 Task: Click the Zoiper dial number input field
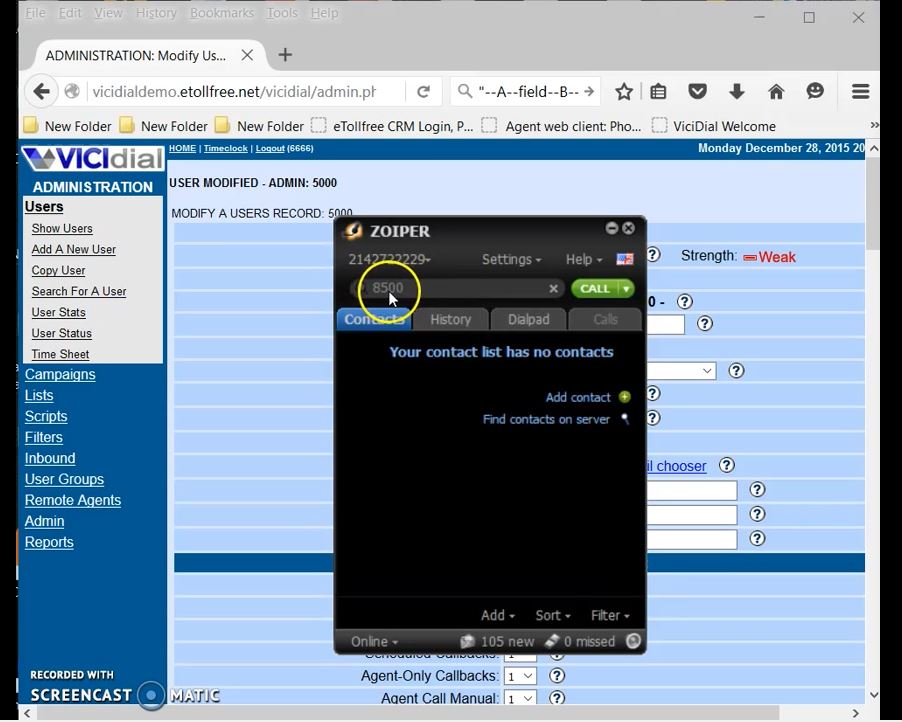pos(457,288)
